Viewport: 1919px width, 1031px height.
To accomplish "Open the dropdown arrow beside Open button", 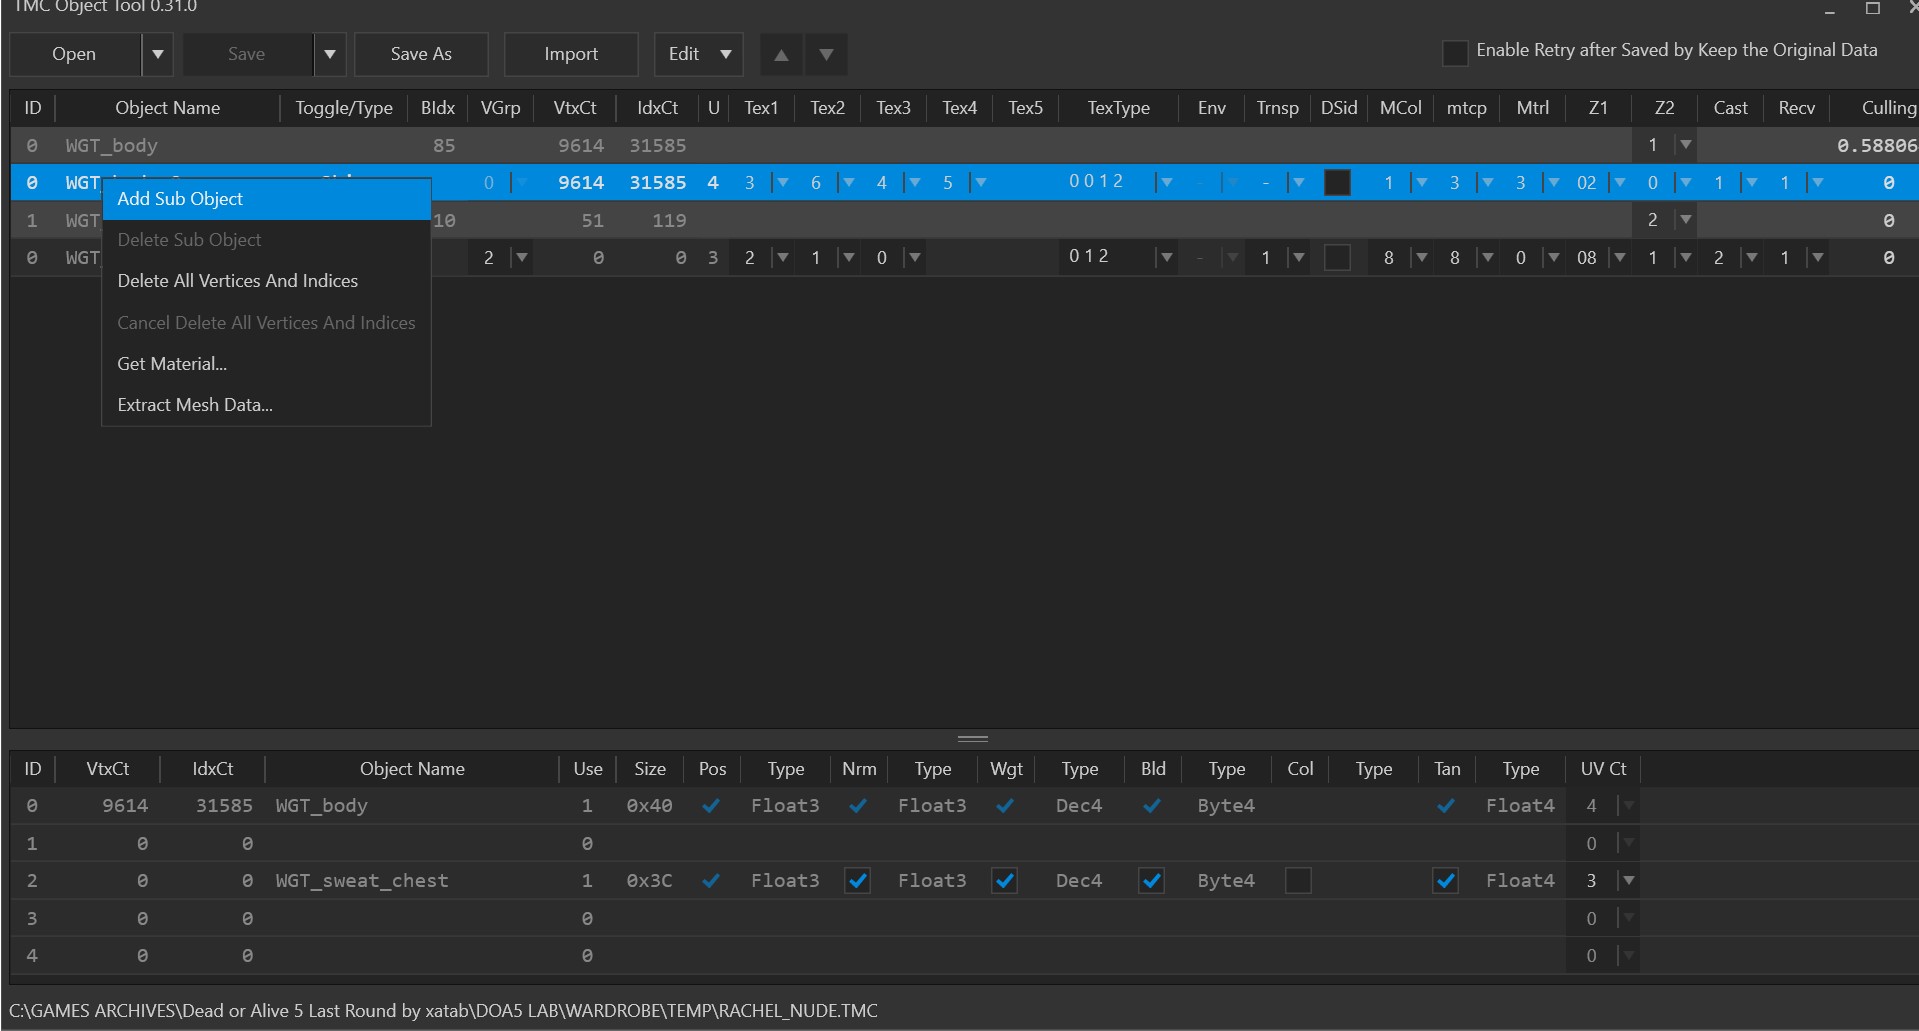I will [x=157, y=54].
